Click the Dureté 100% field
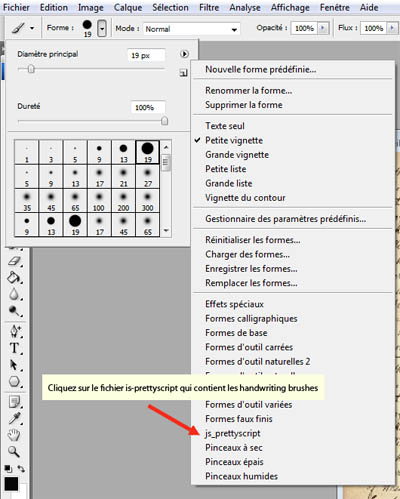This screenshot has width=400, height=499. tap(148, 107)
